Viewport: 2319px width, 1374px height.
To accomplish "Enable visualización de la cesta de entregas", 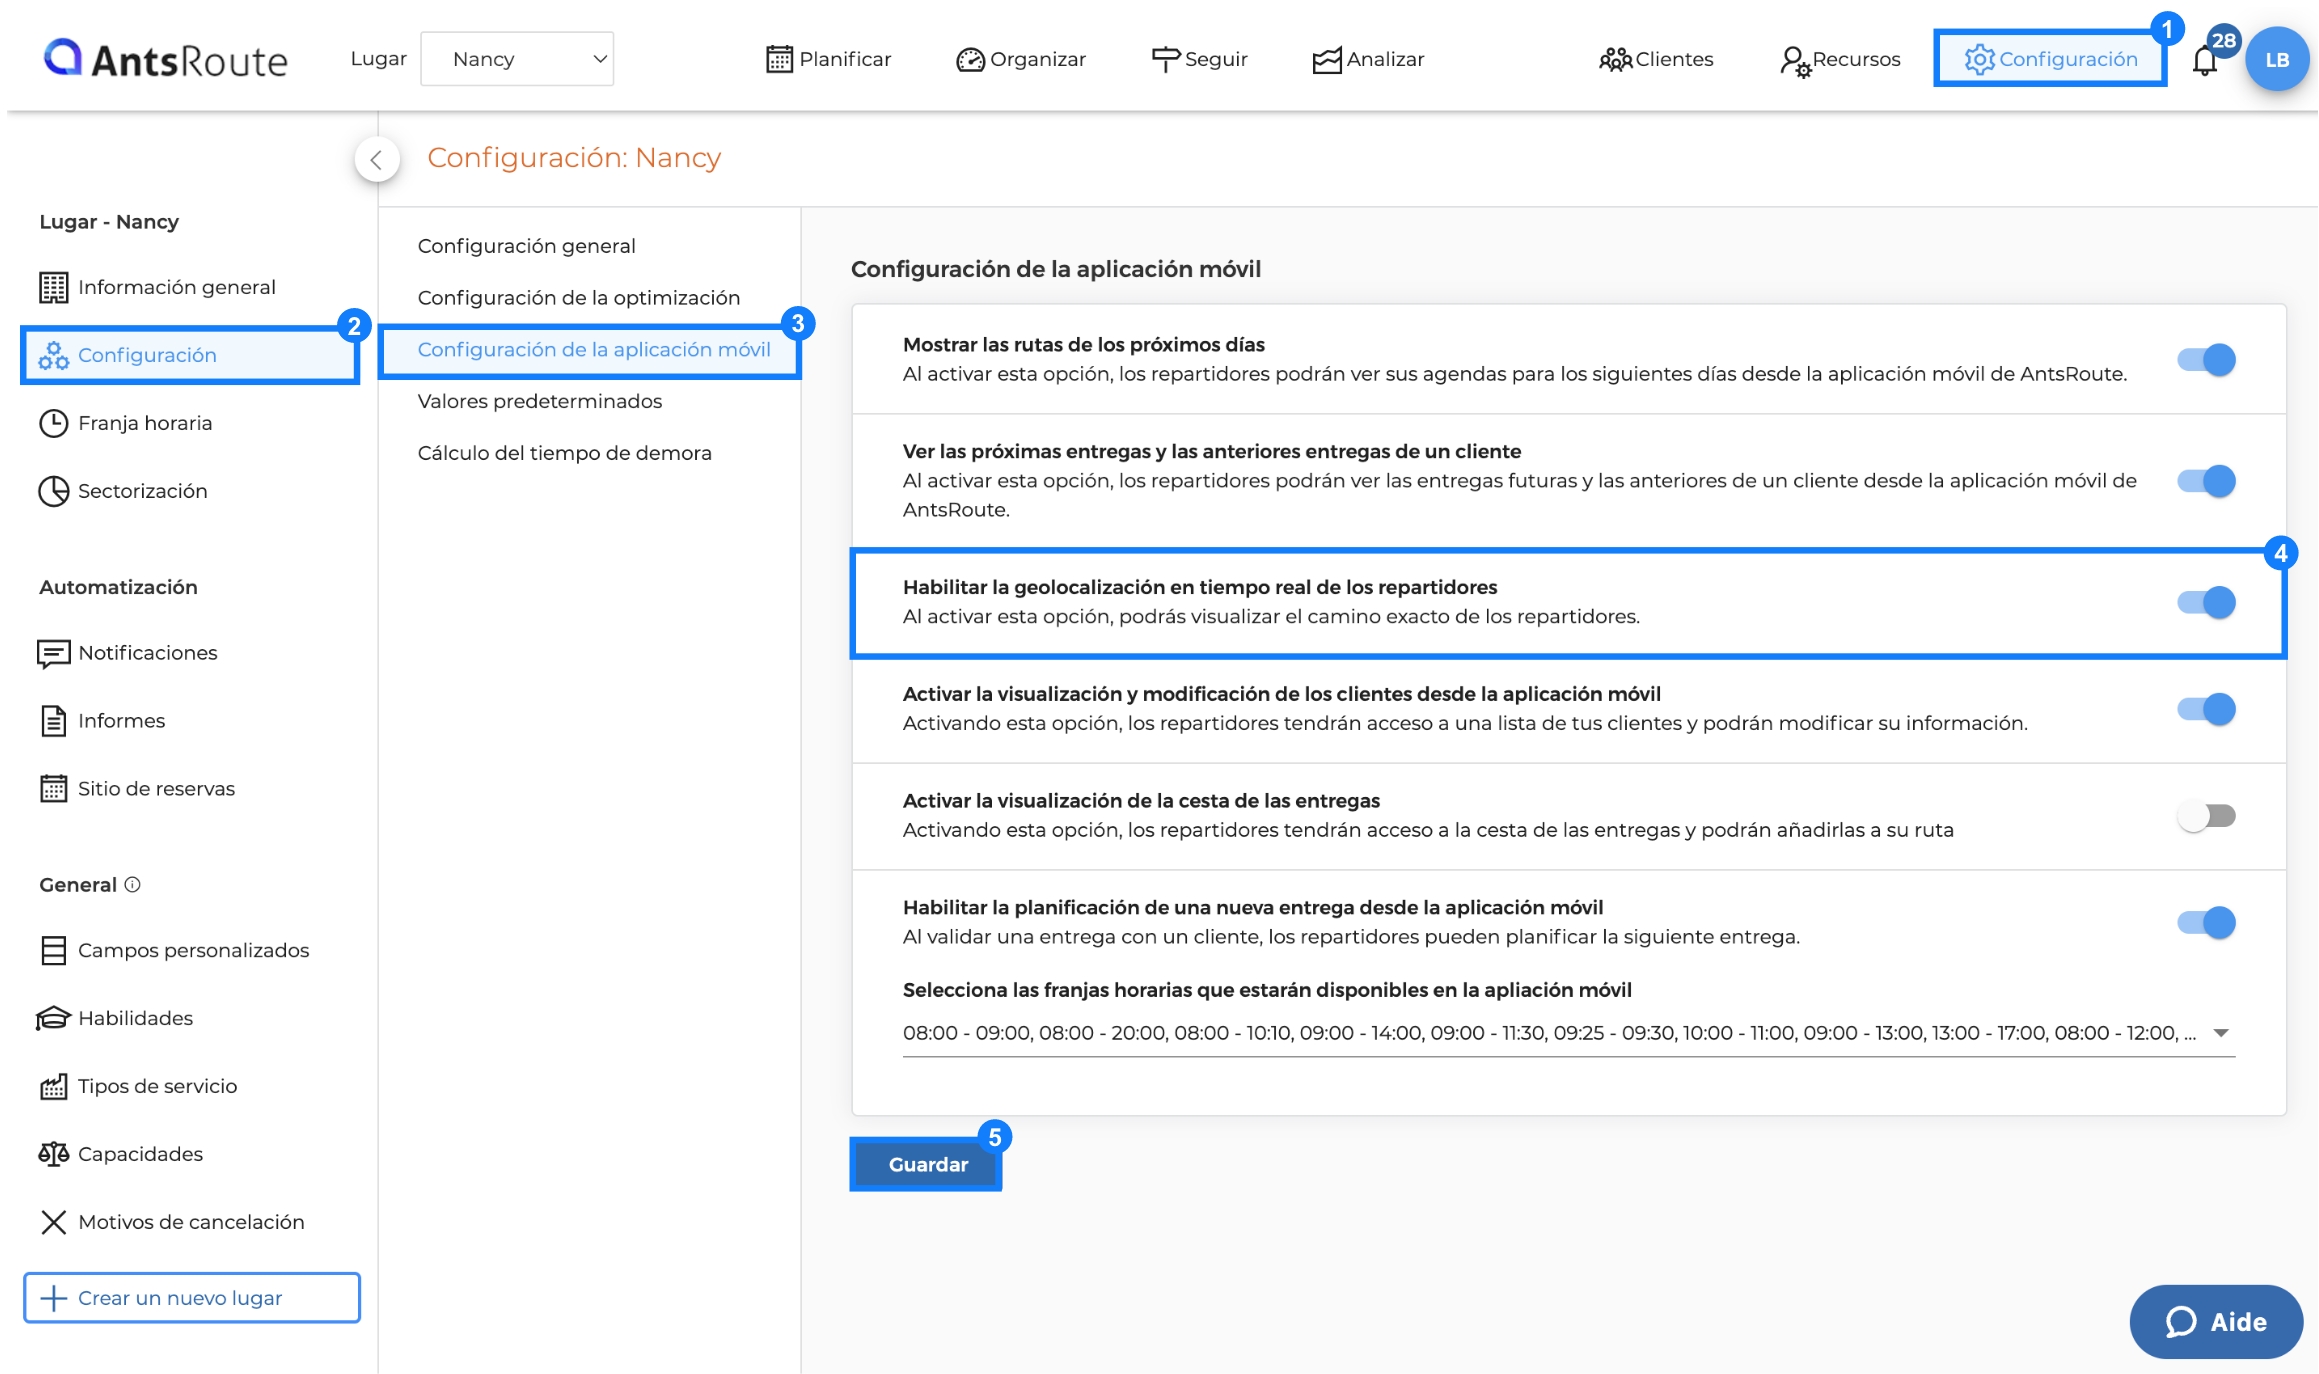I will tap(2206, 816).
